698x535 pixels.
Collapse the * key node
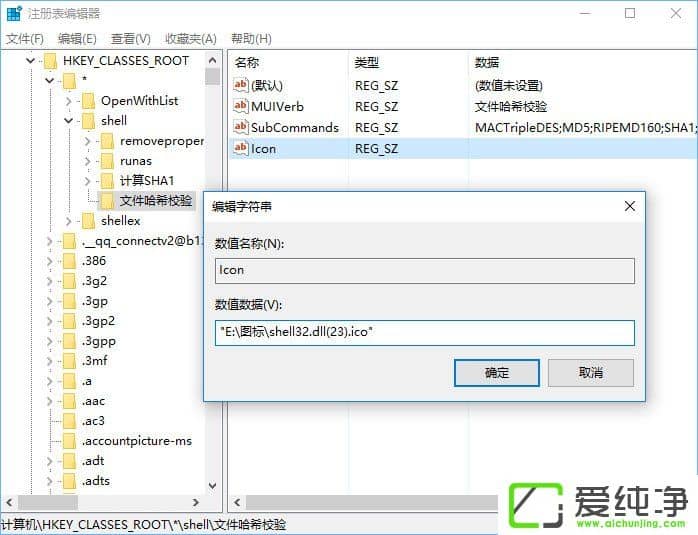pyautogui.click(x=49, y=81)
